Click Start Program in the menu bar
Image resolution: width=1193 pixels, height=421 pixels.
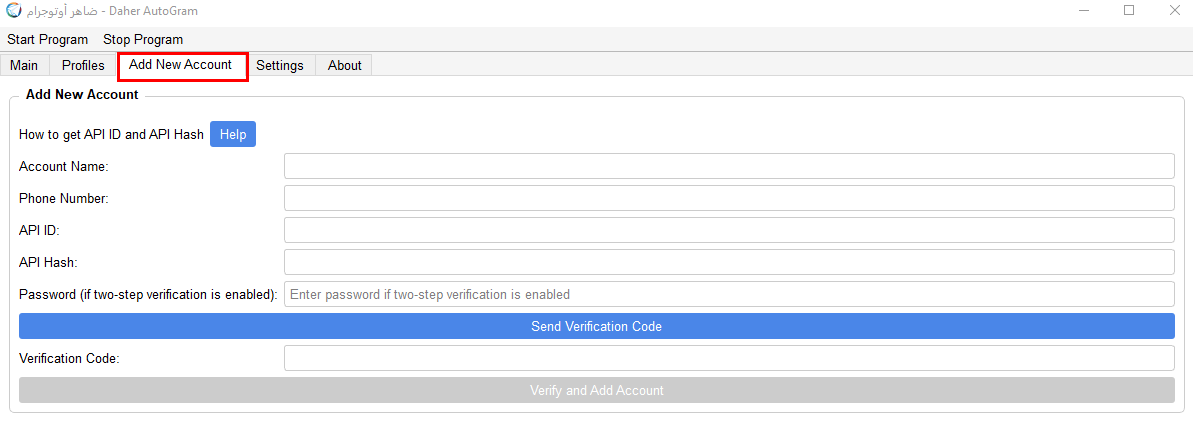[48, 39]
